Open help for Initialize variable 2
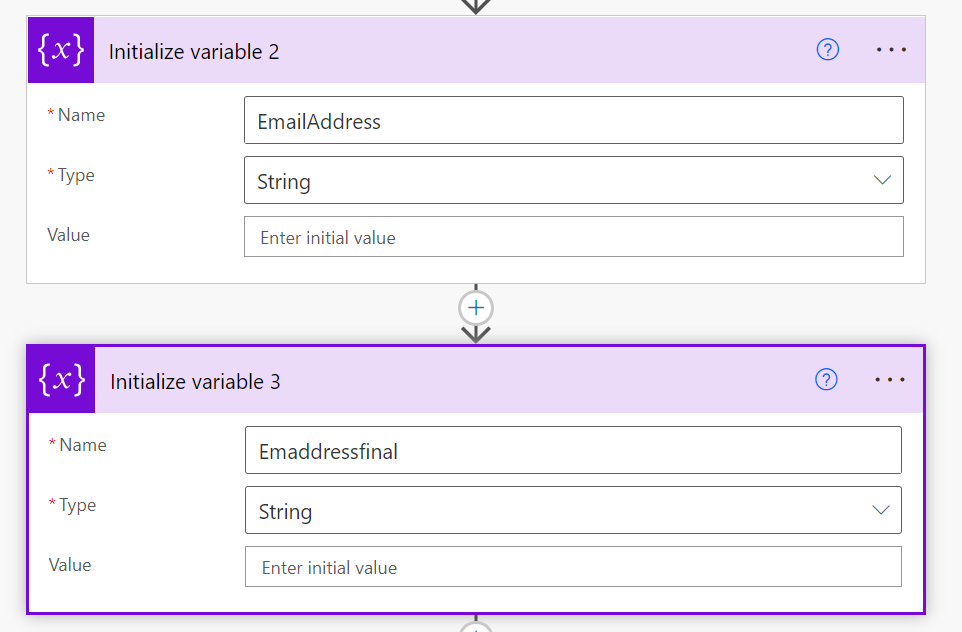962x632 pixels. pyautogui.click(x=828, y=50)
